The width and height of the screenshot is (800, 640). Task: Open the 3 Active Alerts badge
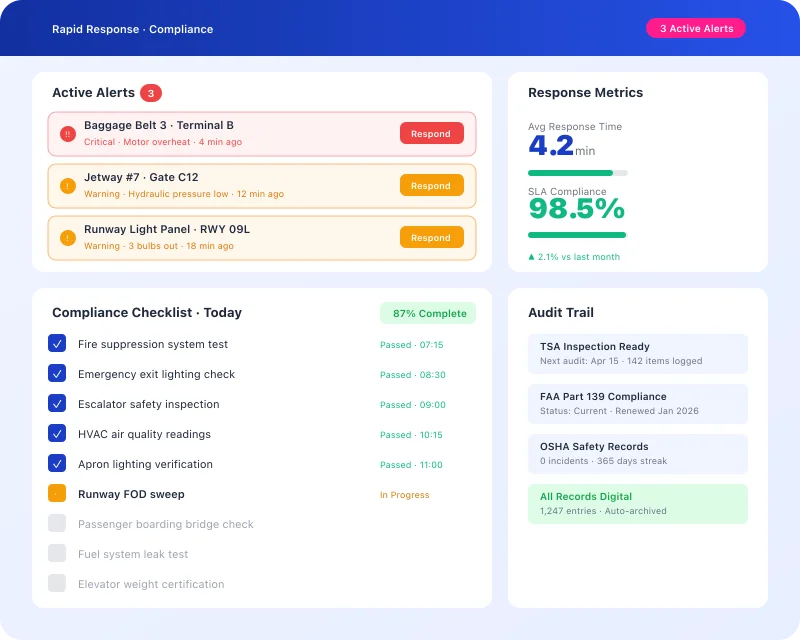pos(696,28)
